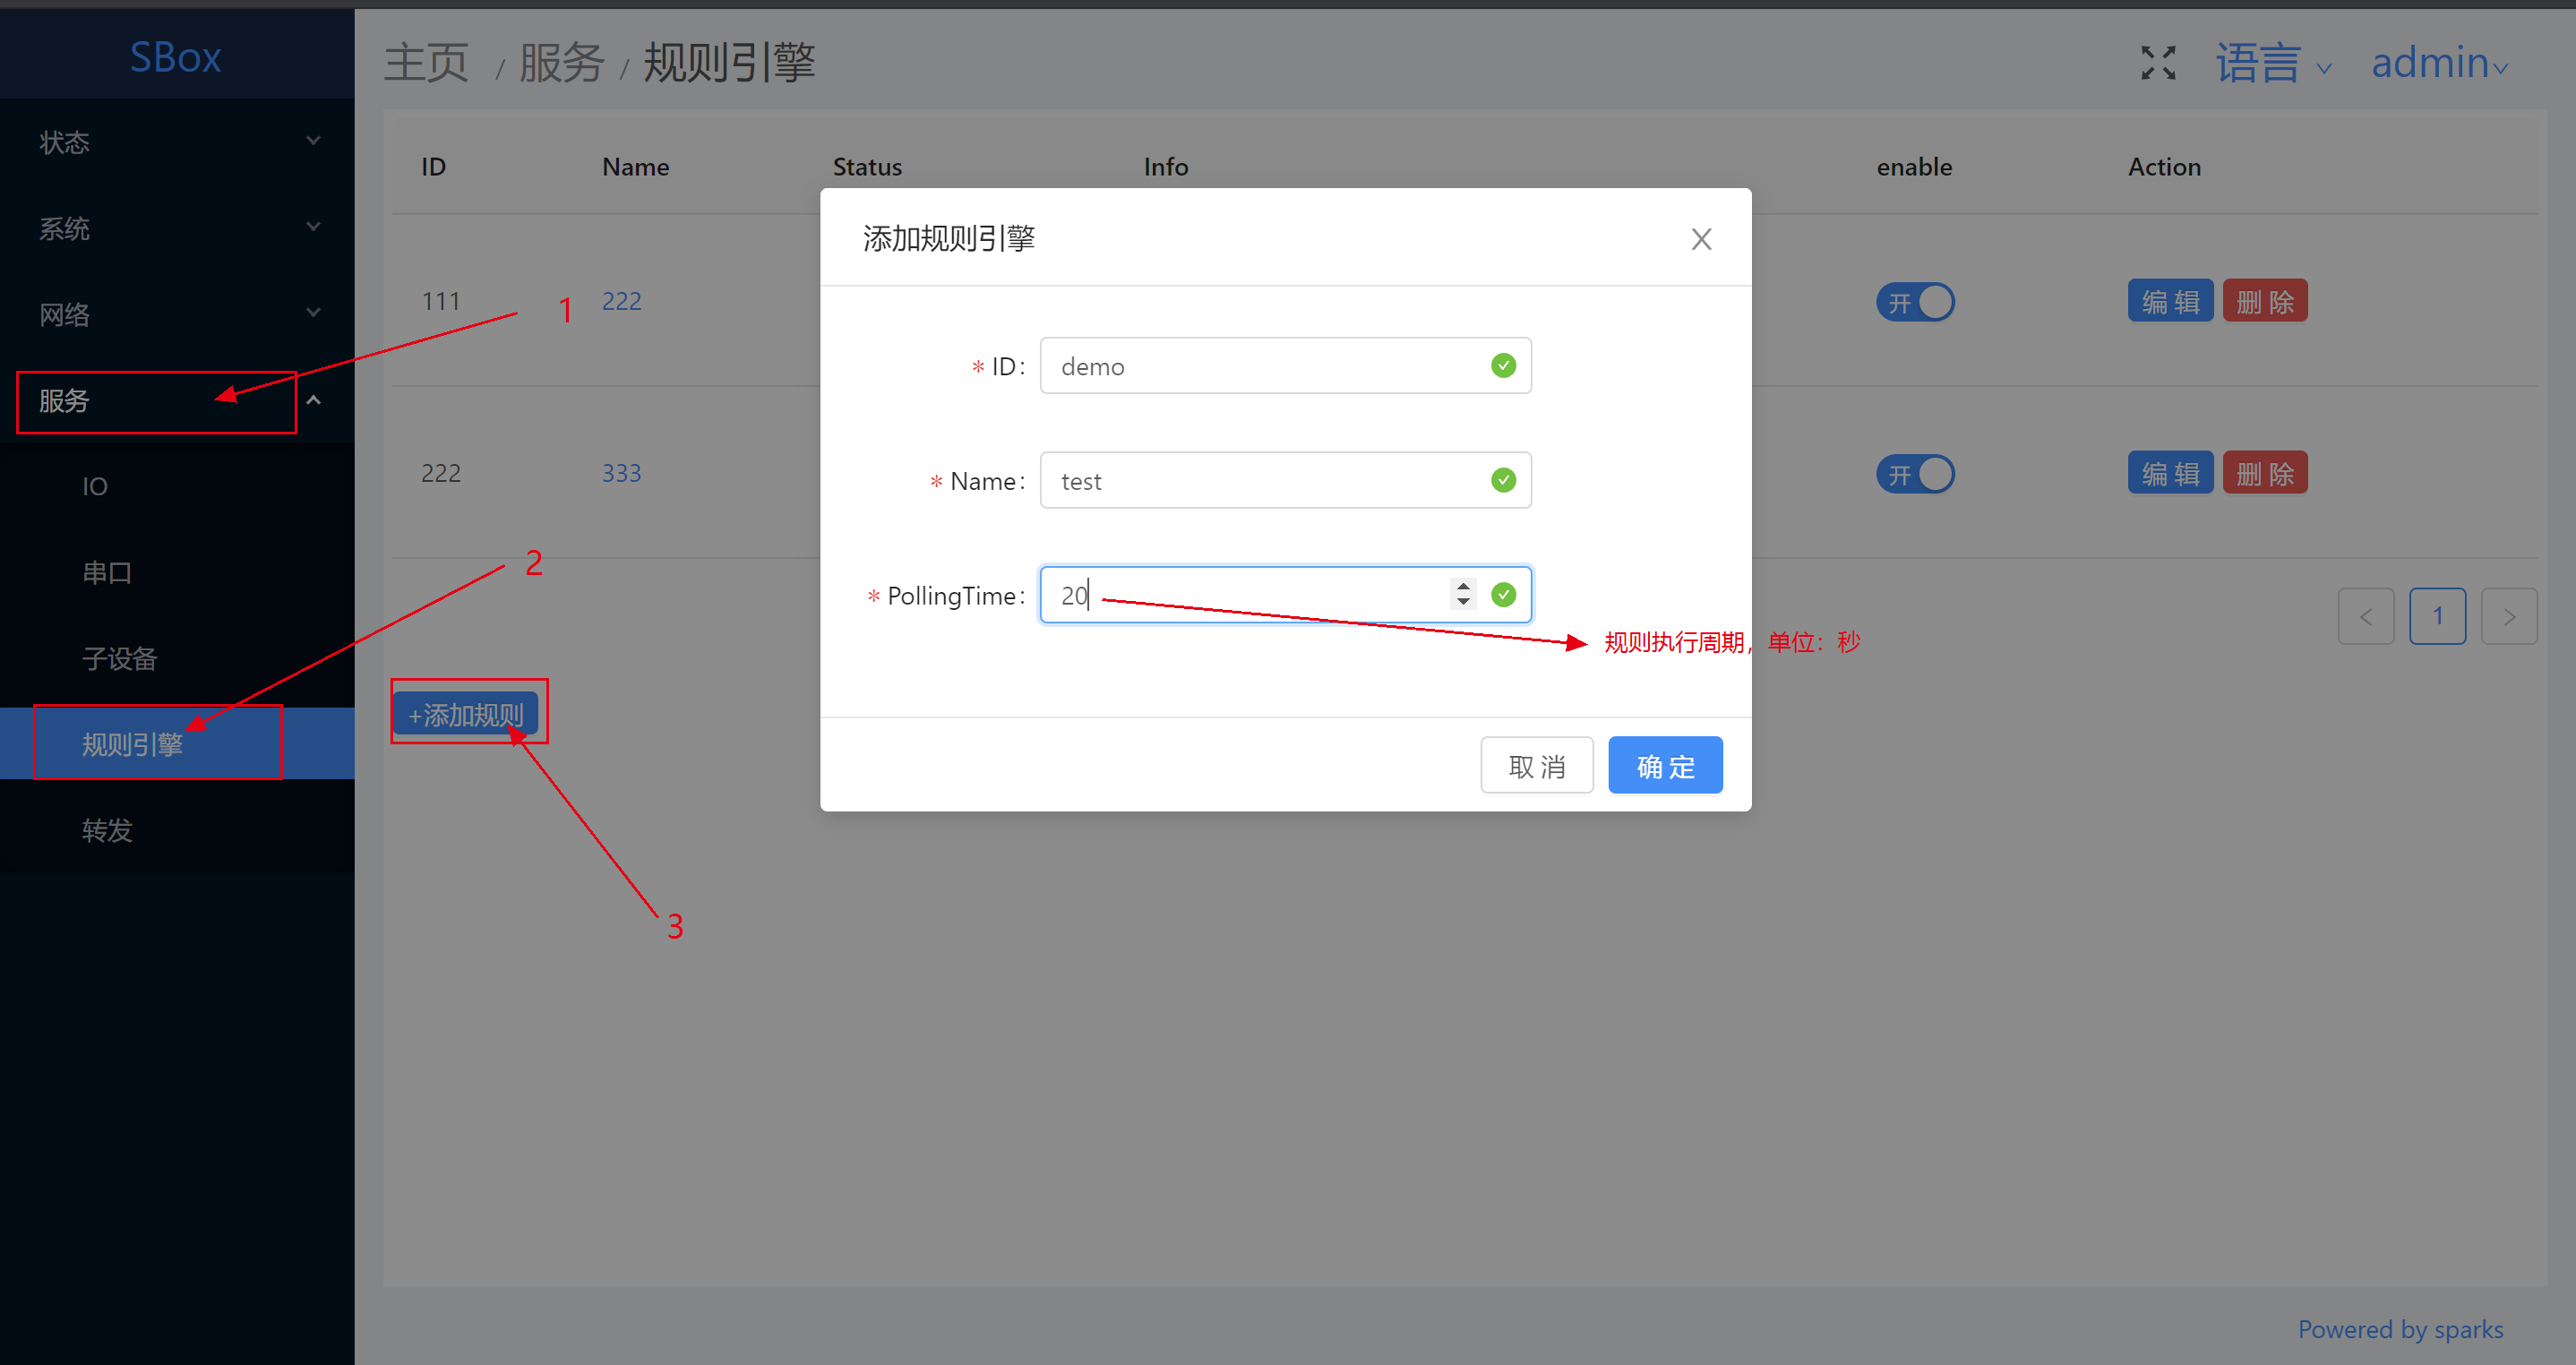This screenshot has height=1365, width=2576.
Task: Open the 串口 submenu item
Action: (107, 573)
